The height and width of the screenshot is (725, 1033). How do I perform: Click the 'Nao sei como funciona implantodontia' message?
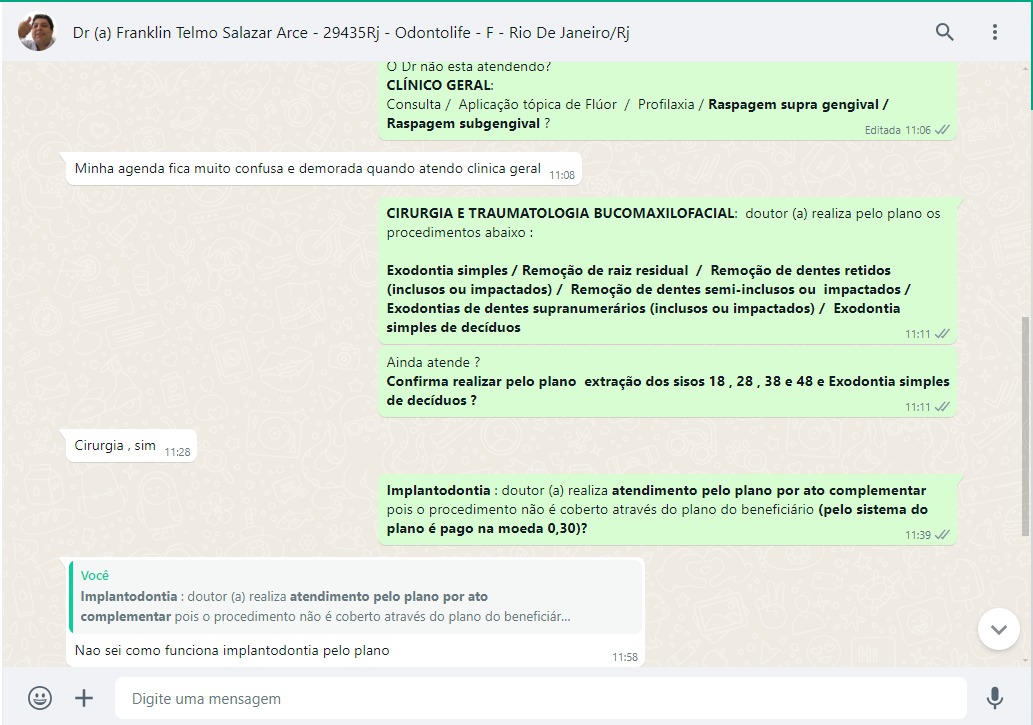coord(232,651)
